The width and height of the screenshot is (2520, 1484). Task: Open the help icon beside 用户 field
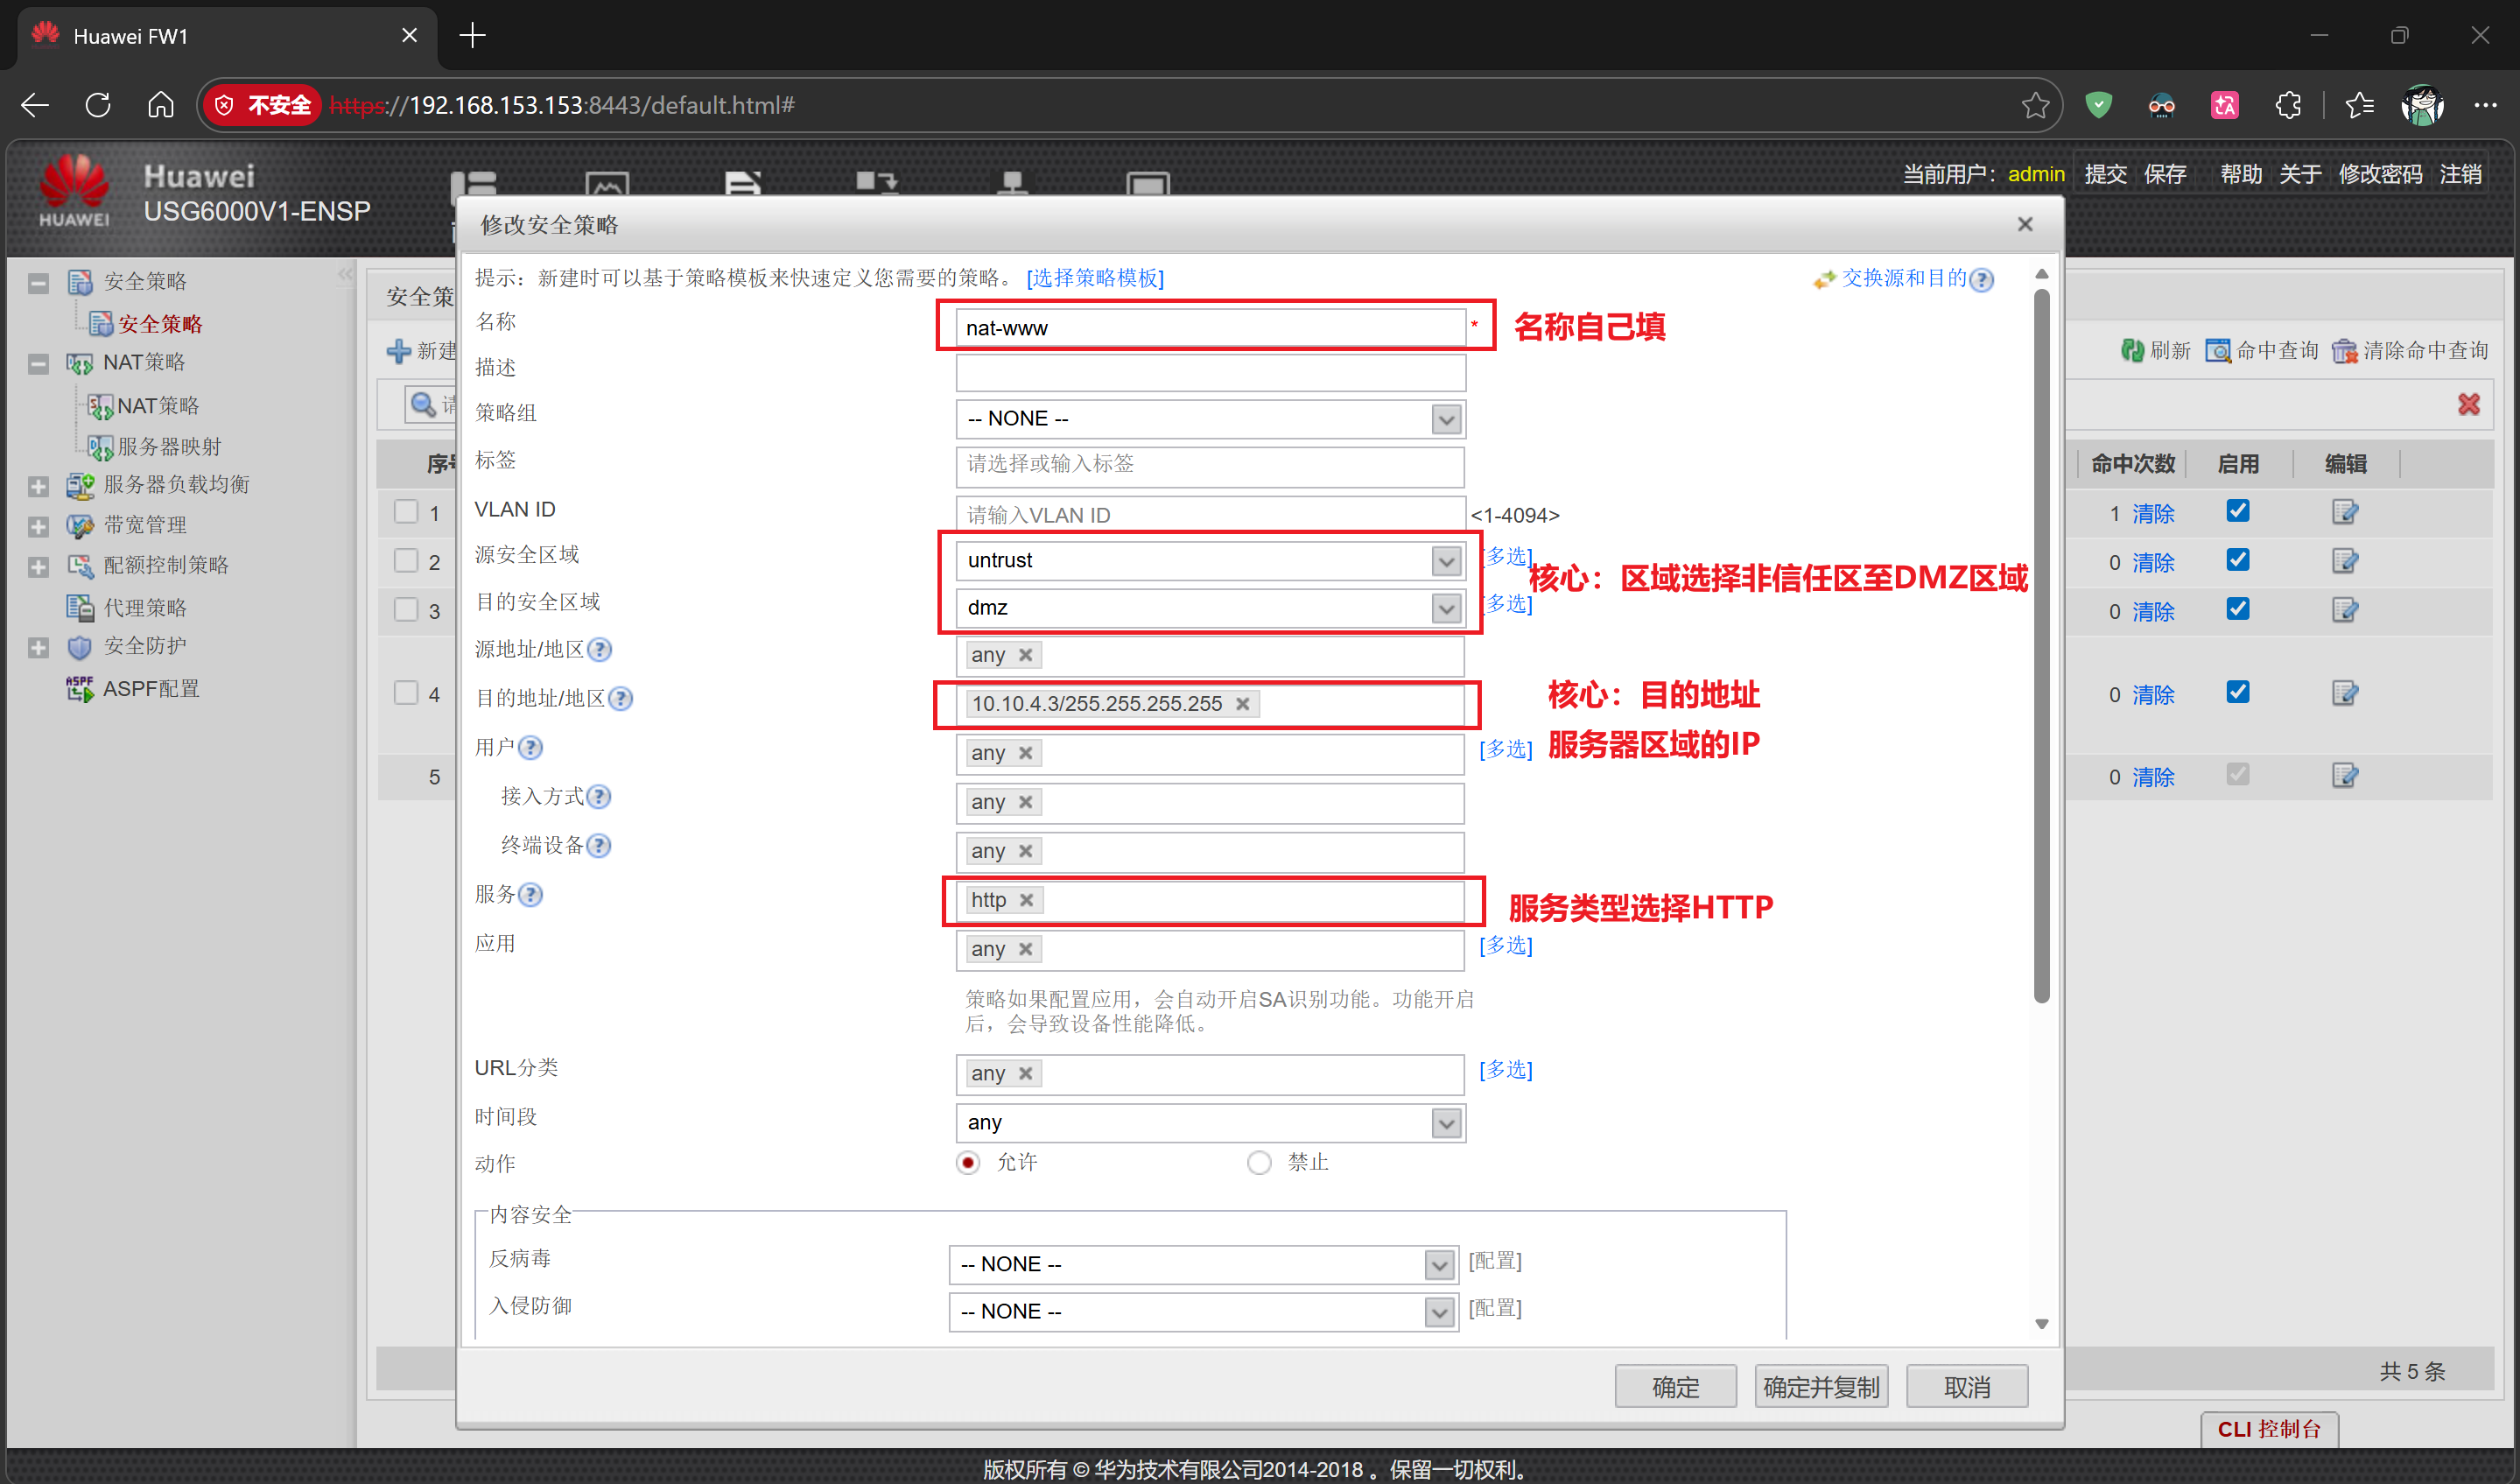(531, 748)
